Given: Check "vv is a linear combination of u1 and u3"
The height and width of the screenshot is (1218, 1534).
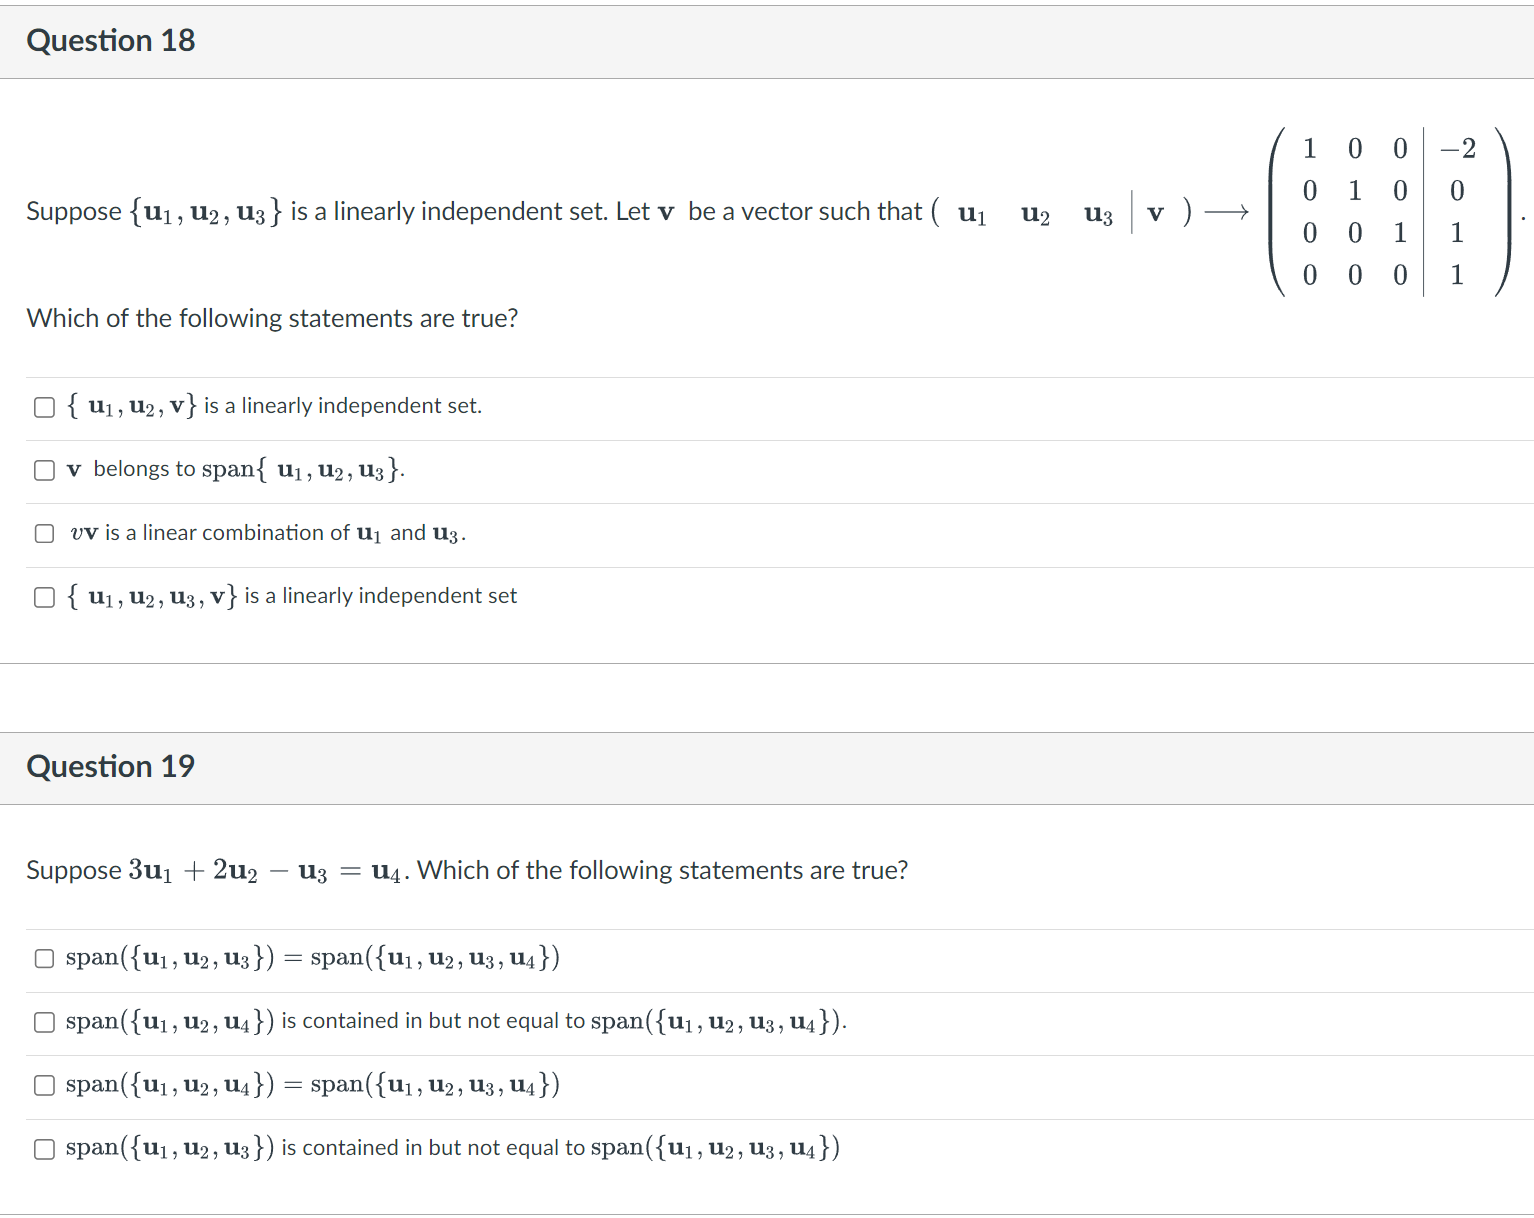Looking at the screenshot, I should (x=44, y=533).
